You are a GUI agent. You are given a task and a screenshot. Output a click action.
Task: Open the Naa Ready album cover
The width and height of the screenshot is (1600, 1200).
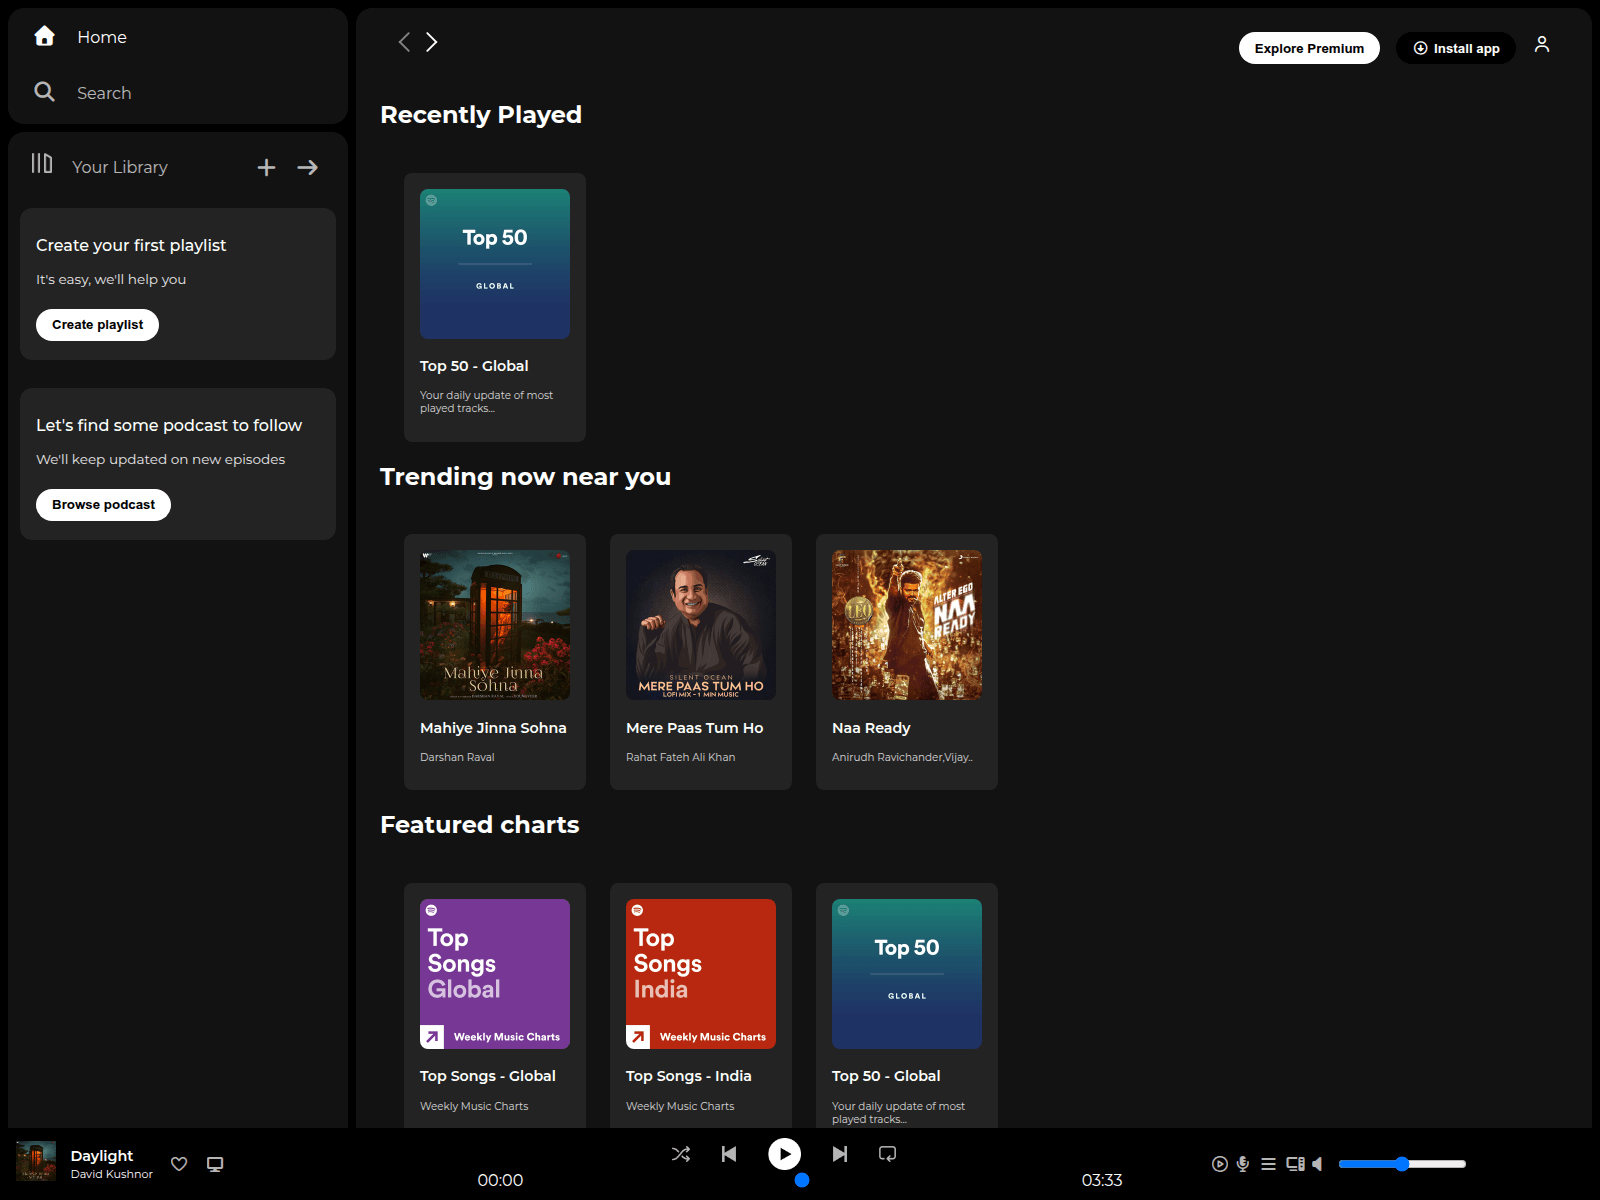(907, 625)
